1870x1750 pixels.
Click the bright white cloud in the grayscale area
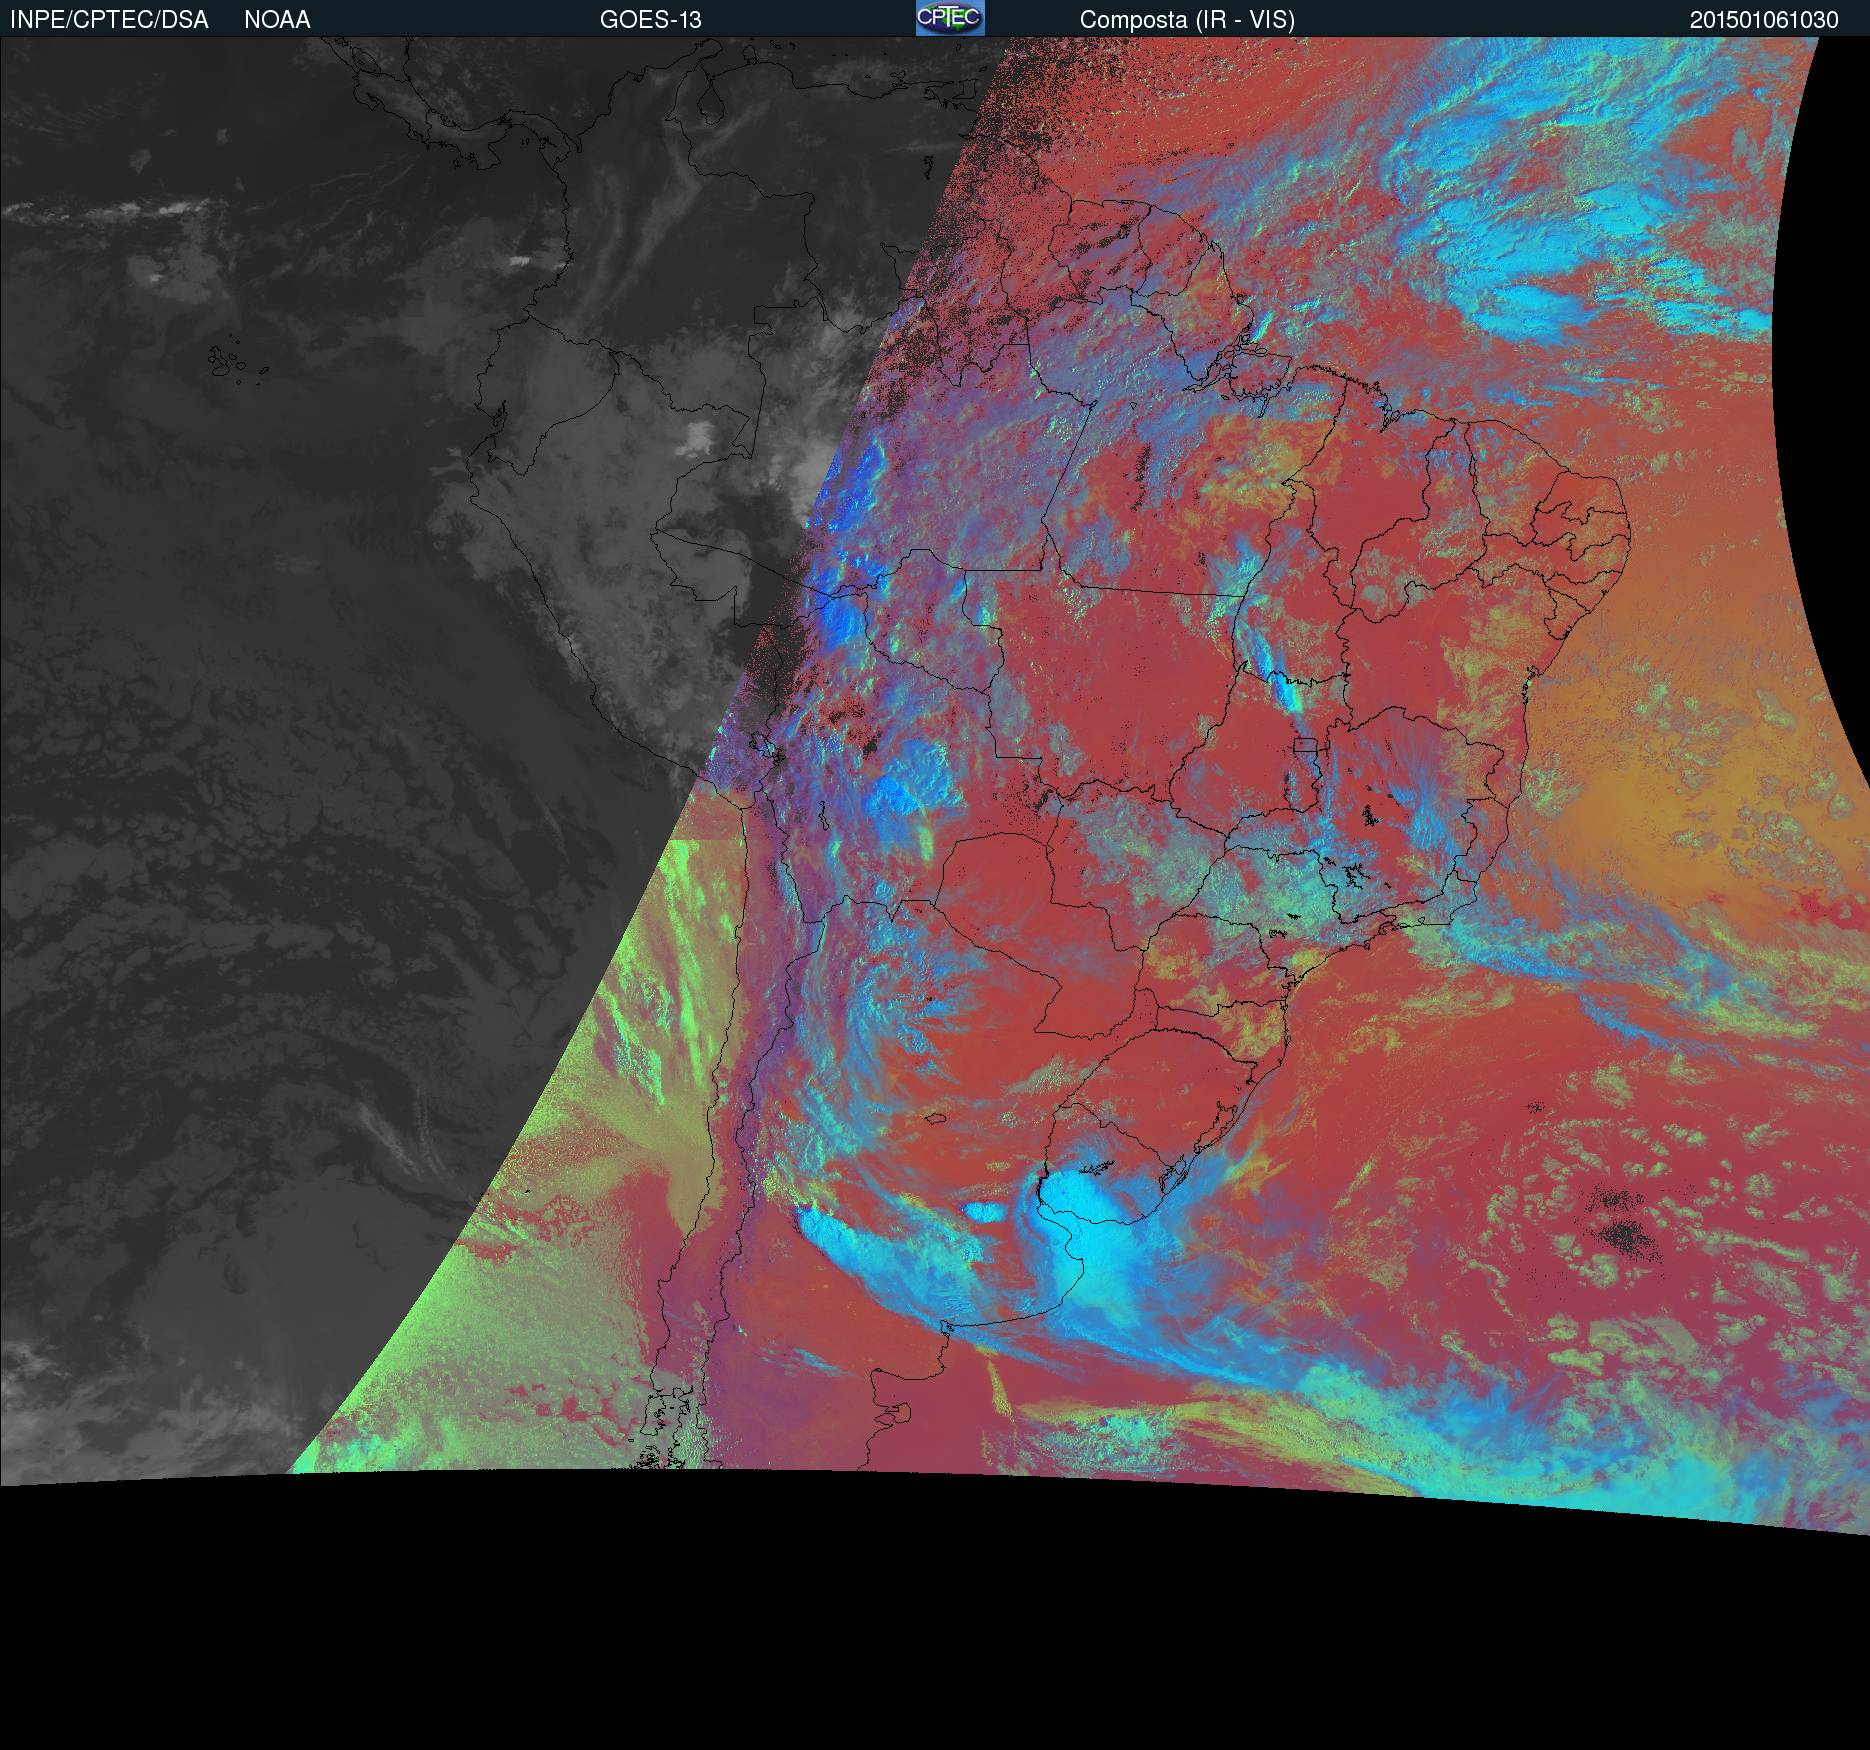click(x=697, y=436)
